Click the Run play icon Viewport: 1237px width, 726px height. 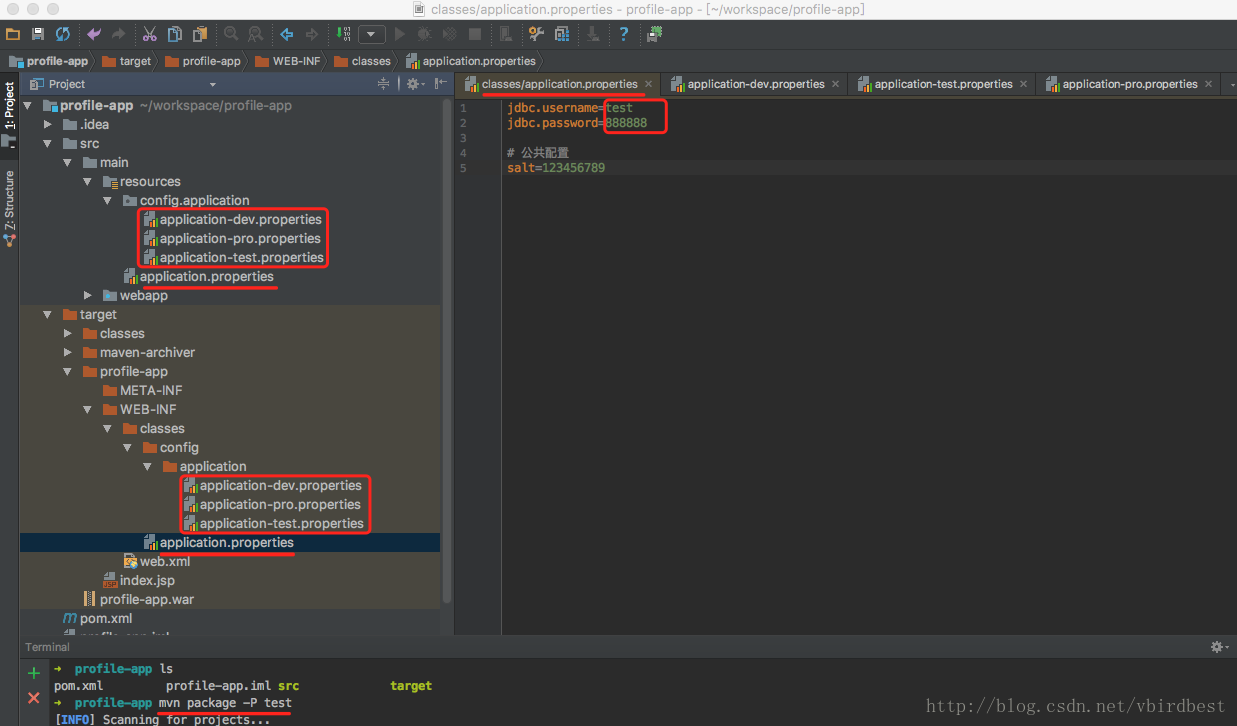click(400, 34)
